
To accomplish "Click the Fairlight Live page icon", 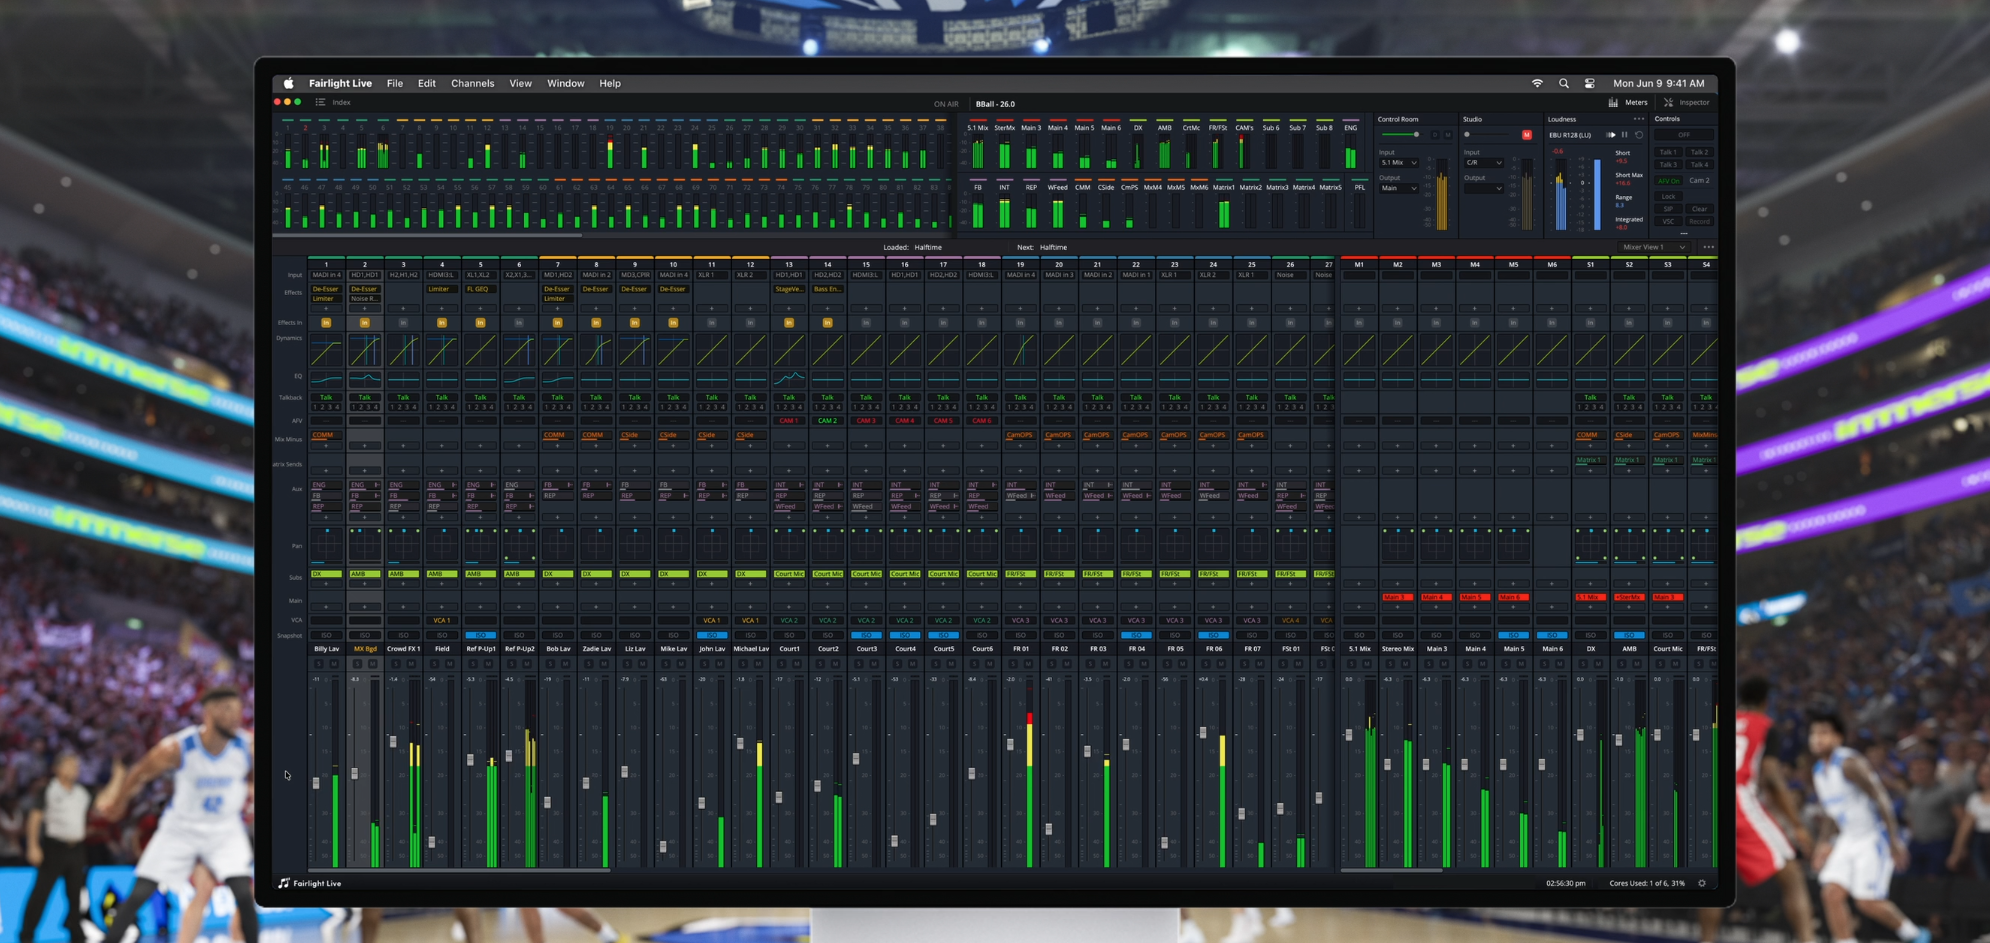I will [284, 883].
